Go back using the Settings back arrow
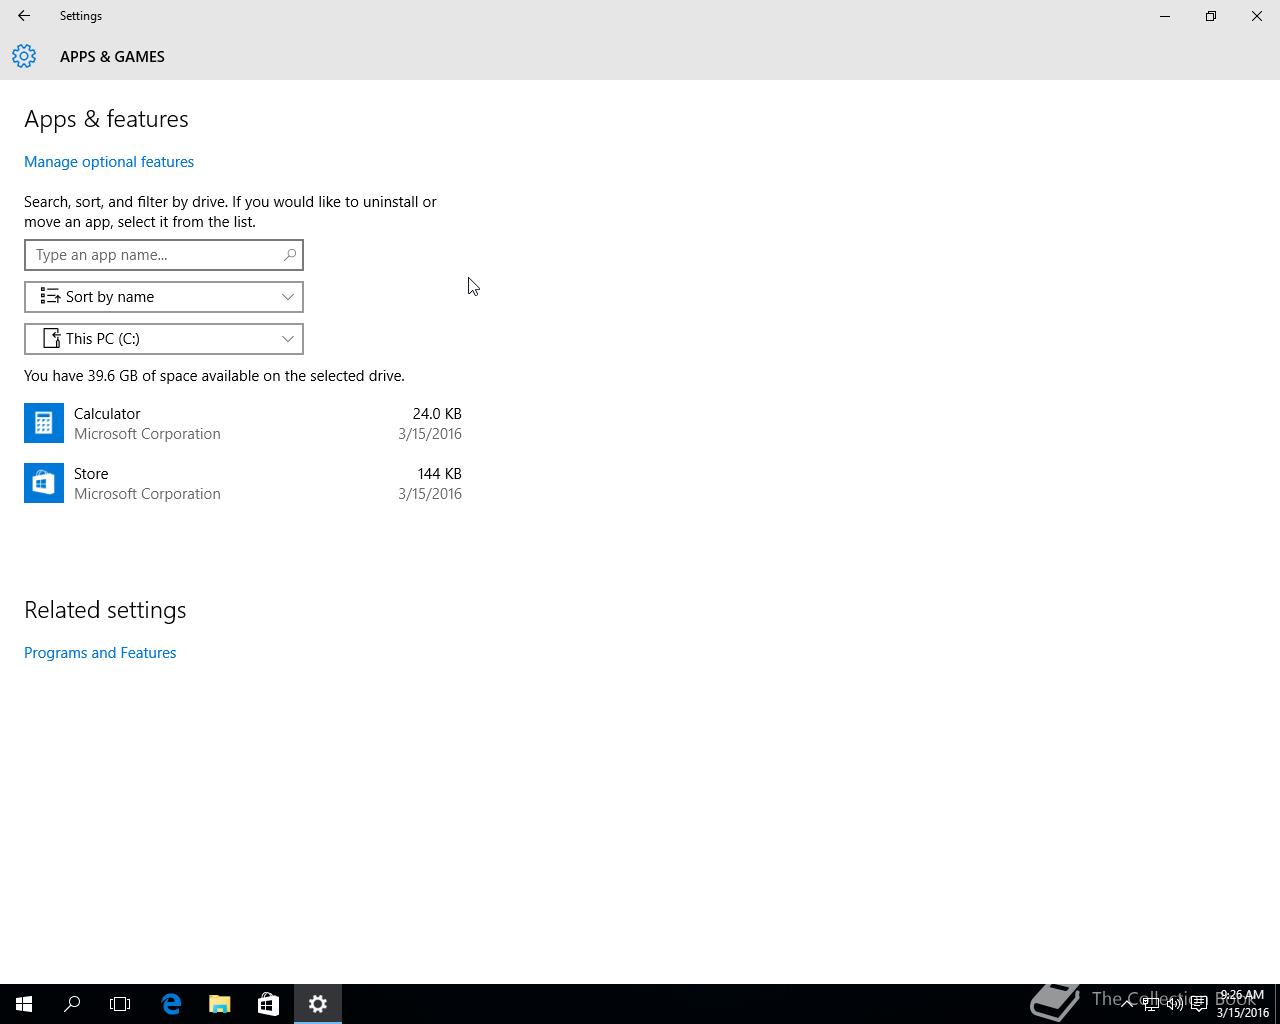Image resolution: width=1280 pixels, height=1024 pixels. (x=24, y=16)
